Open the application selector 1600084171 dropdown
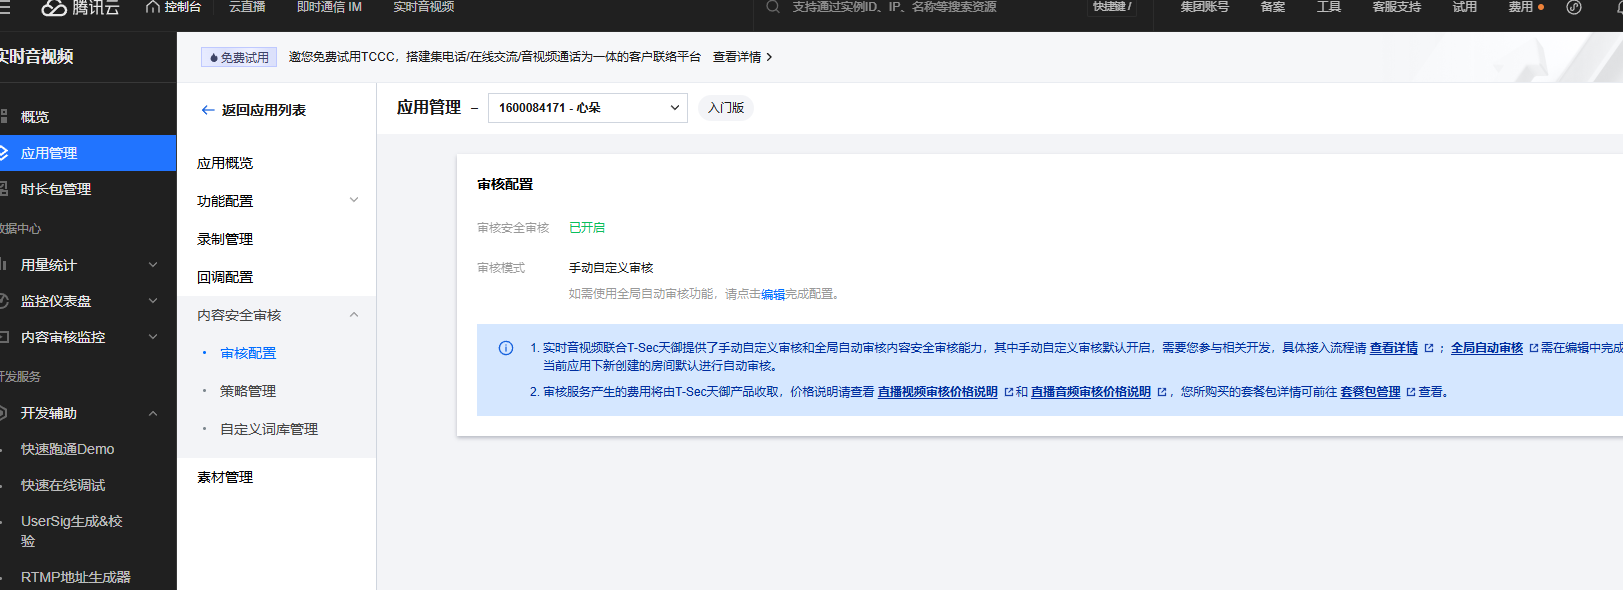This screenshot has width=1623, height=590. (587, 108)
